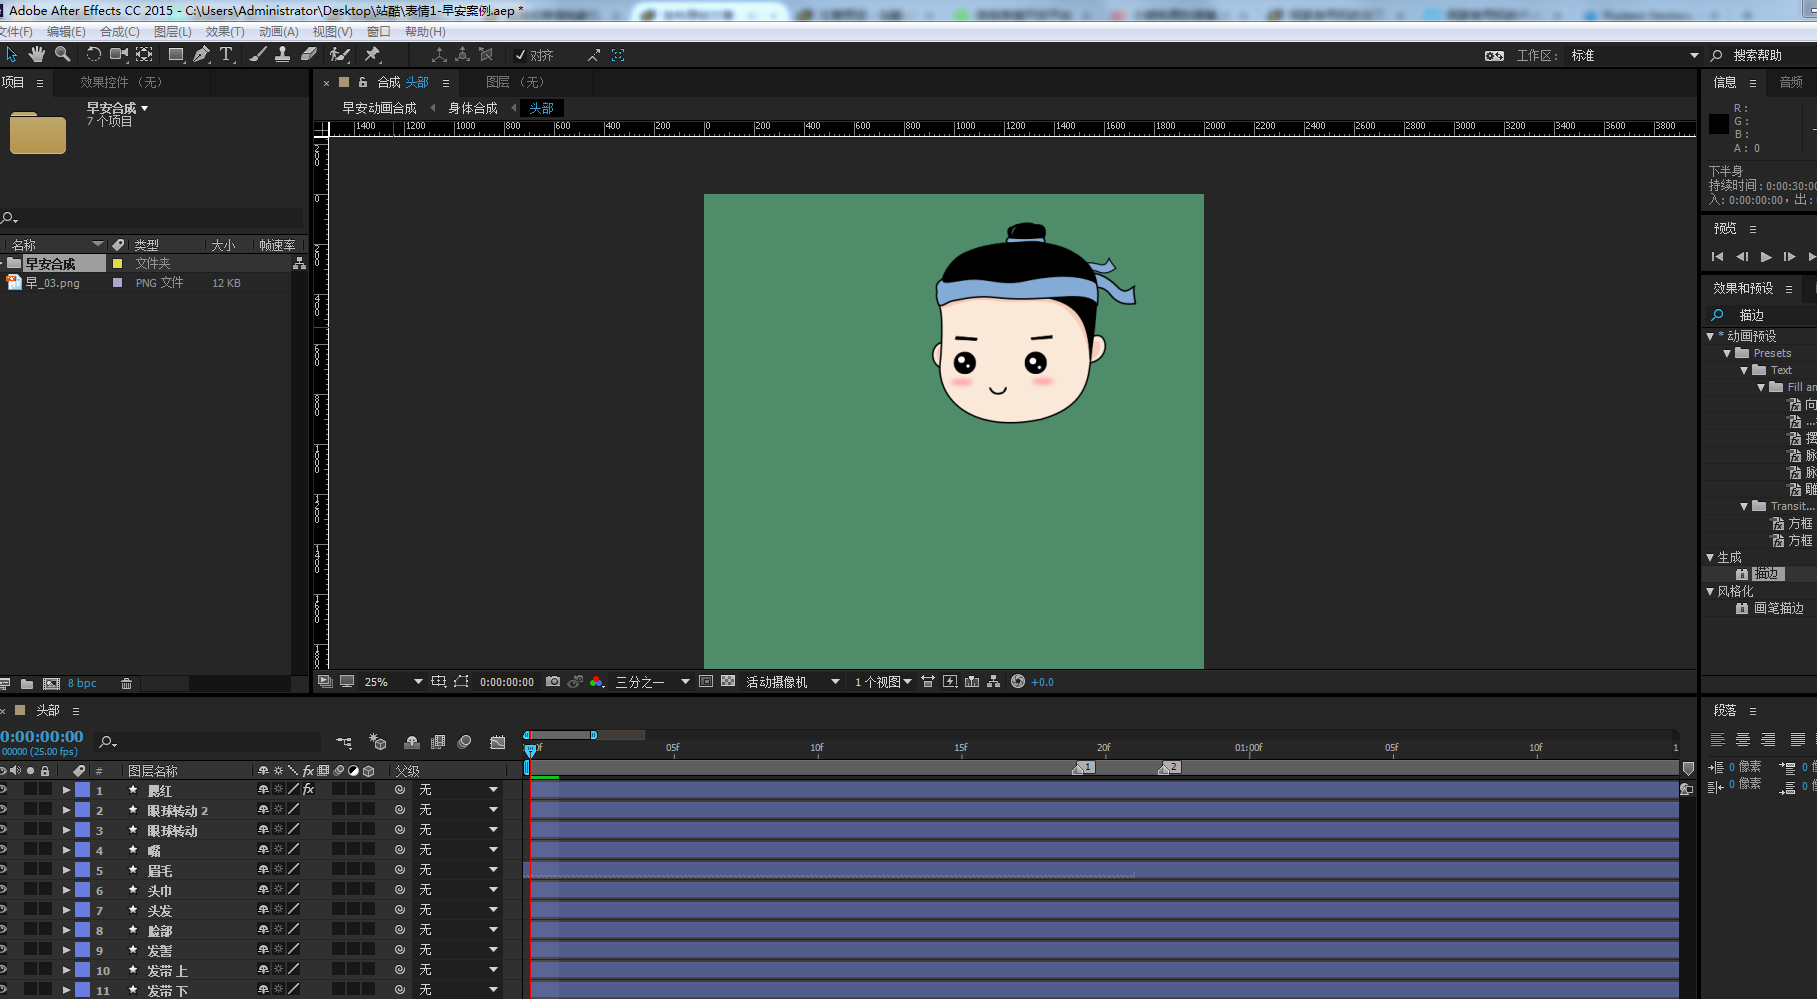1817x999 pixels.
Task: Open the 25% magnification dropdown
Action: (393, 682)
